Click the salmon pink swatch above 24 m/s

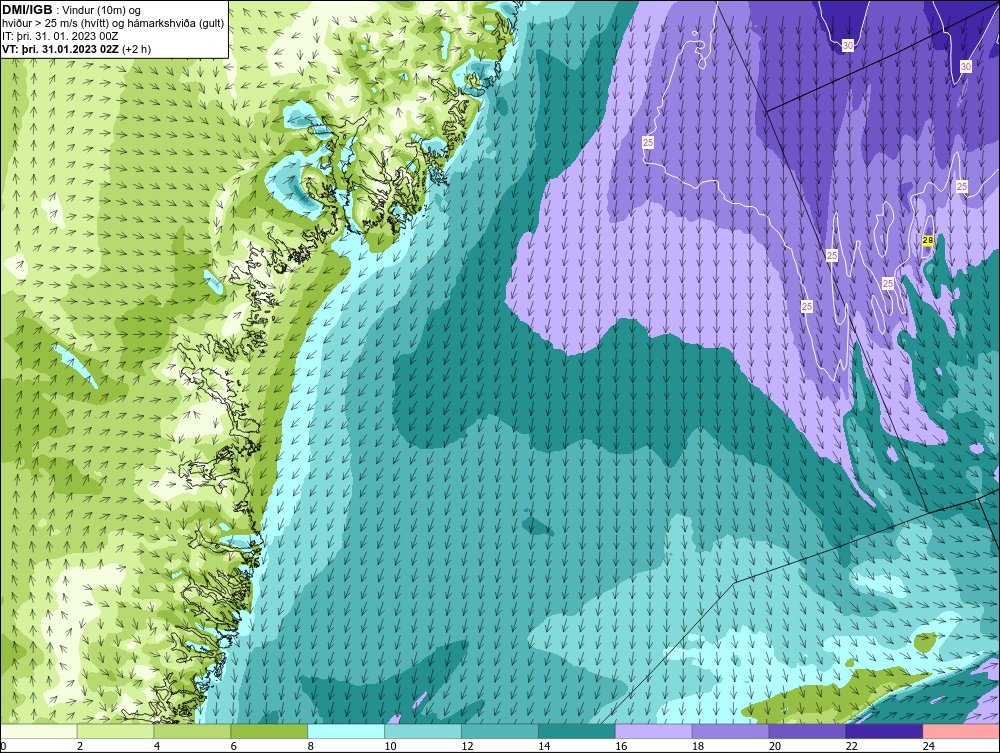[961, 731]
